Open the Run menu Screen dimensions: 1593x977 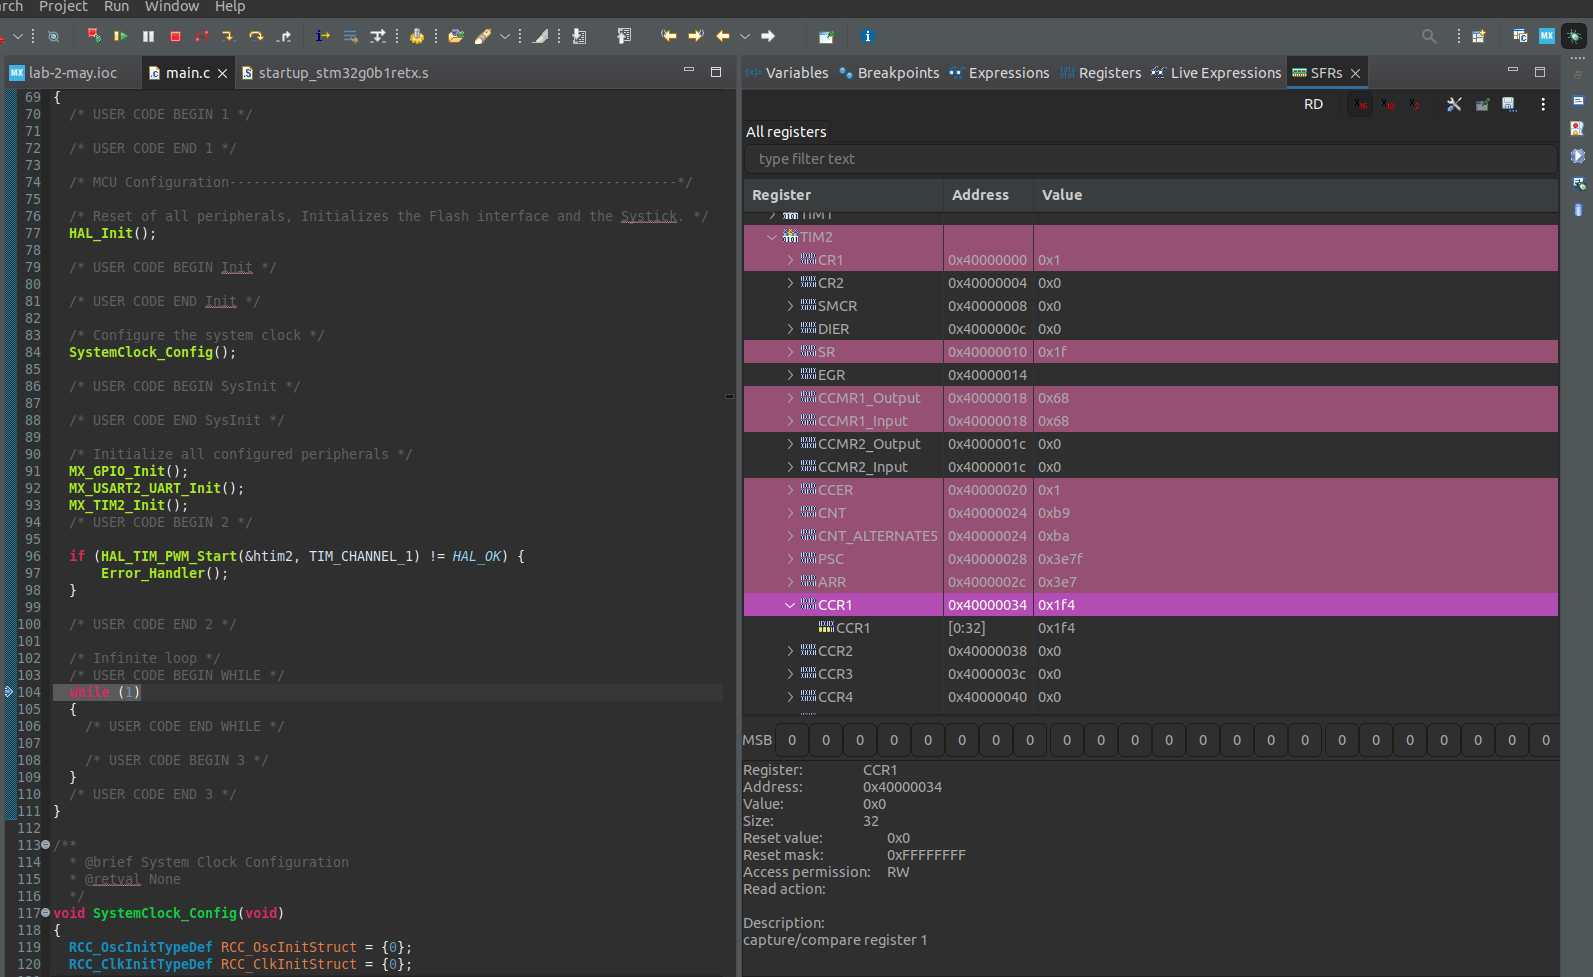coord(116,7)
